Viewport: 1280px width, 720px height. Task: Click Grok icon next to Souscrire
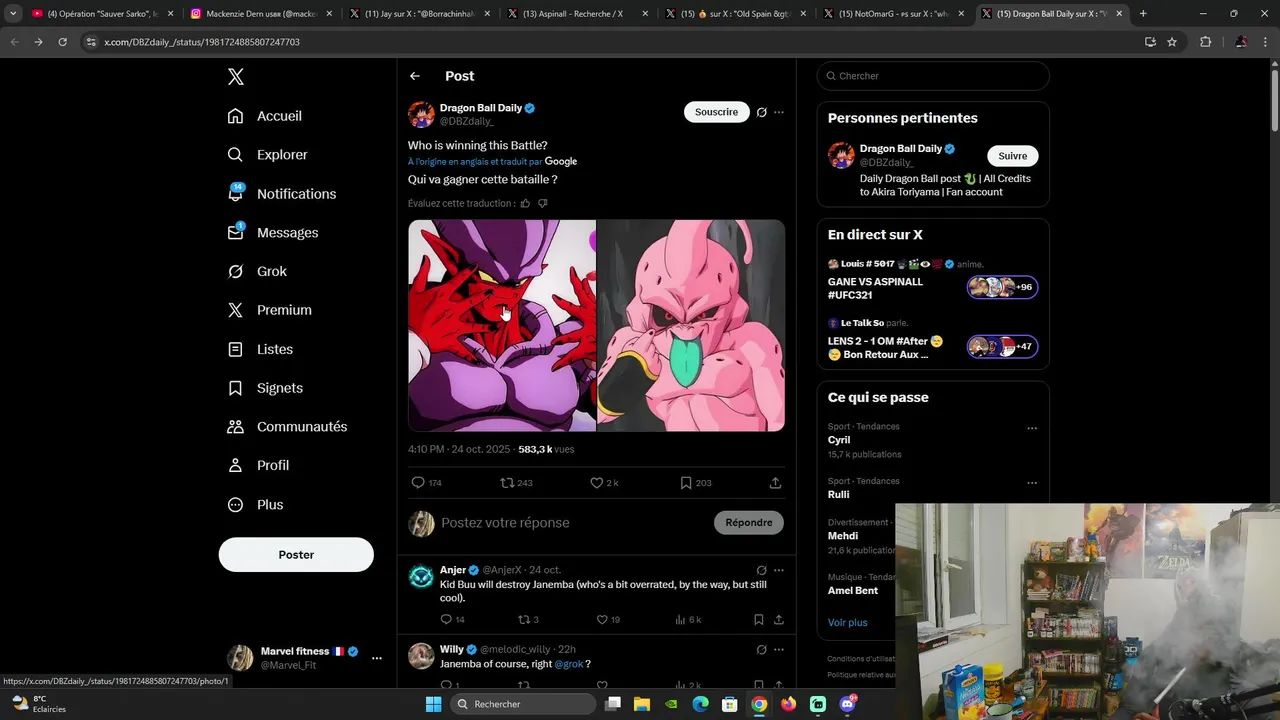762,112
